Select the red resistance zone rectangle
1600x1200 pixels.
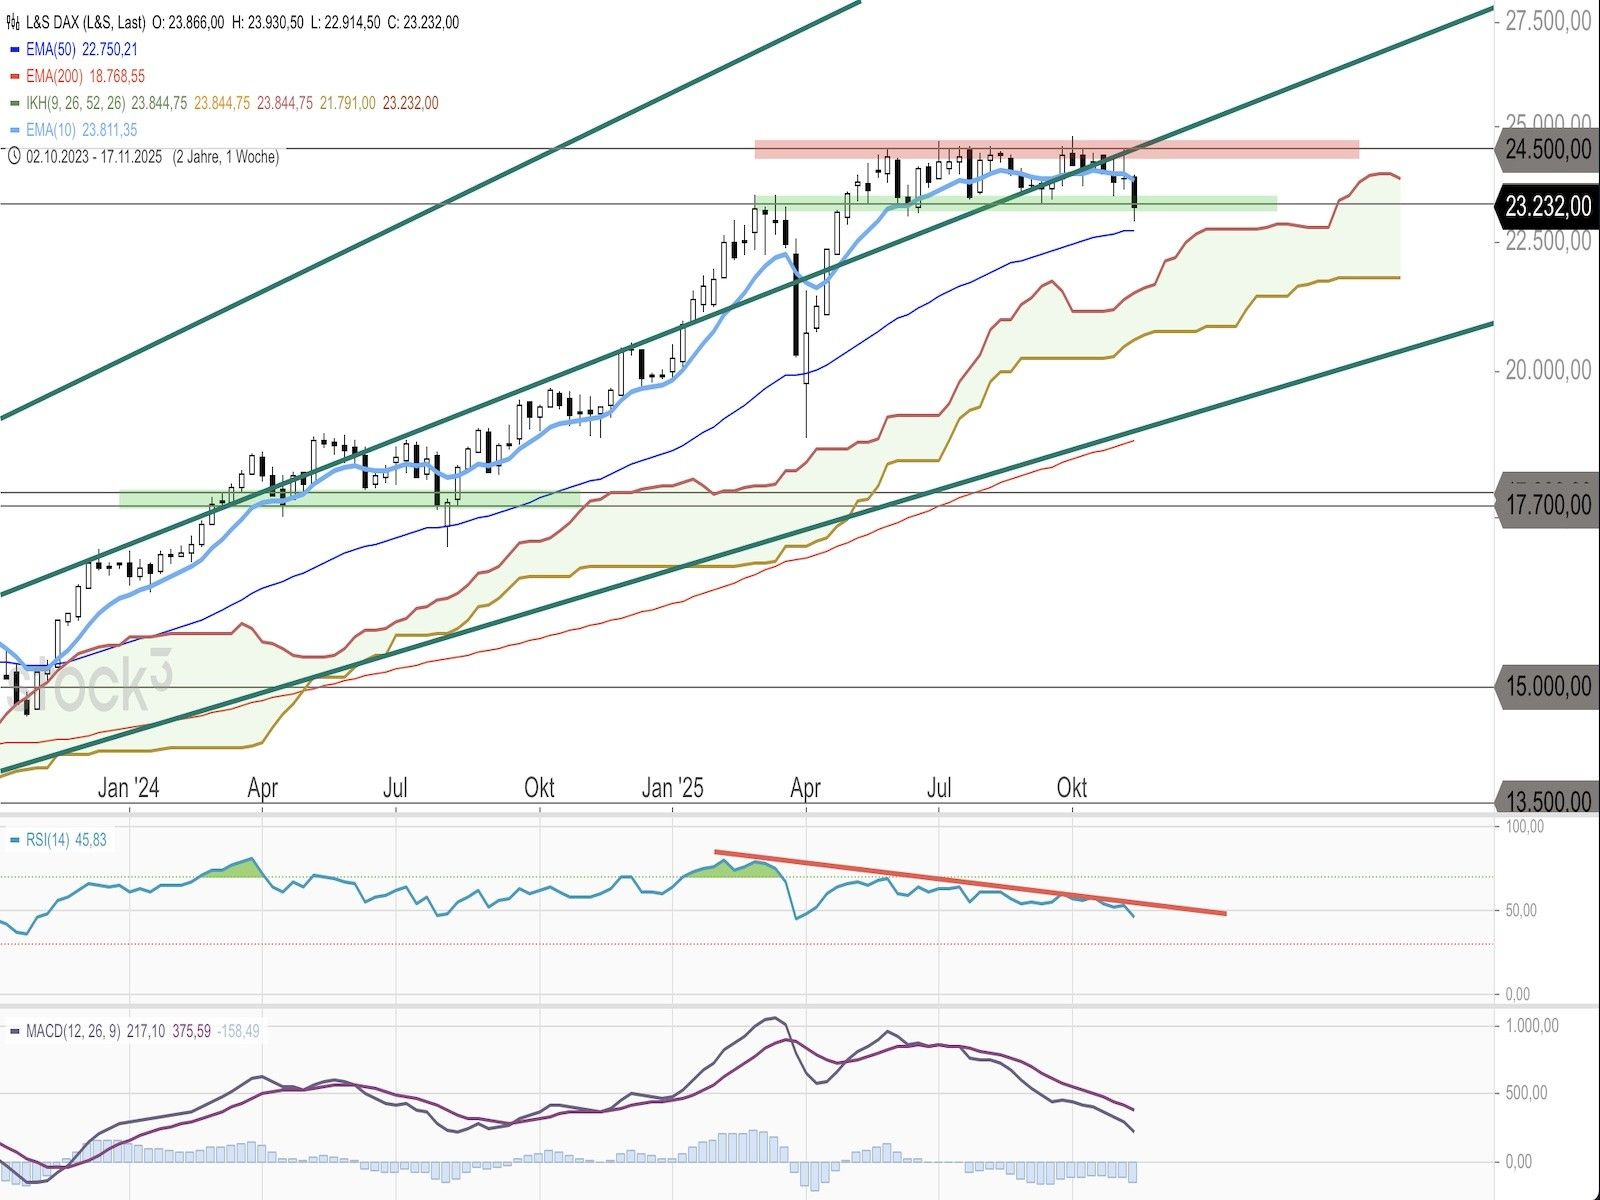(x=1056, y=149)
